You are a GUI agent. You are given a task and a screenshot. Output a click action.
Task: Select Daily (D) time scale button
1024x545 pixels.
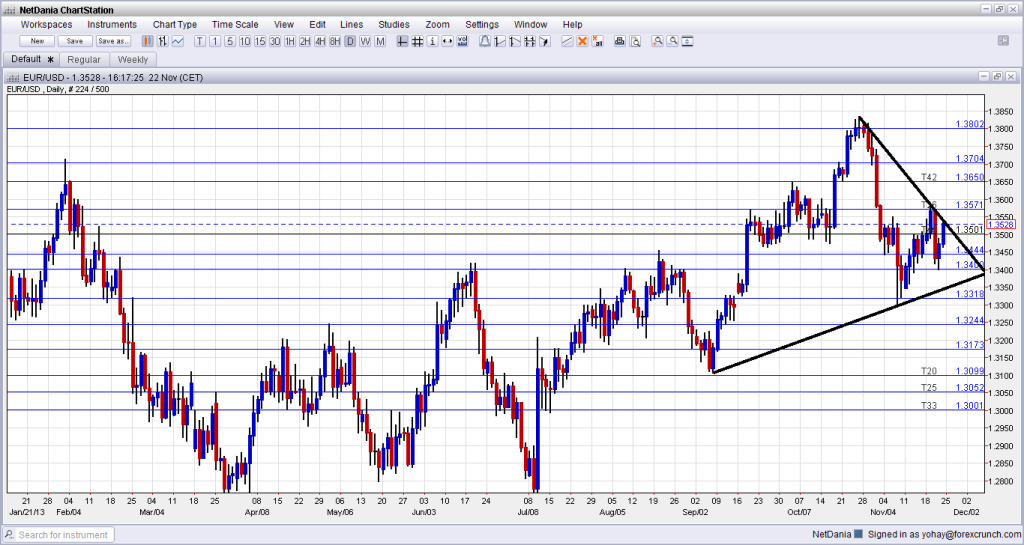pyautogui.click(x=350, y=41)
